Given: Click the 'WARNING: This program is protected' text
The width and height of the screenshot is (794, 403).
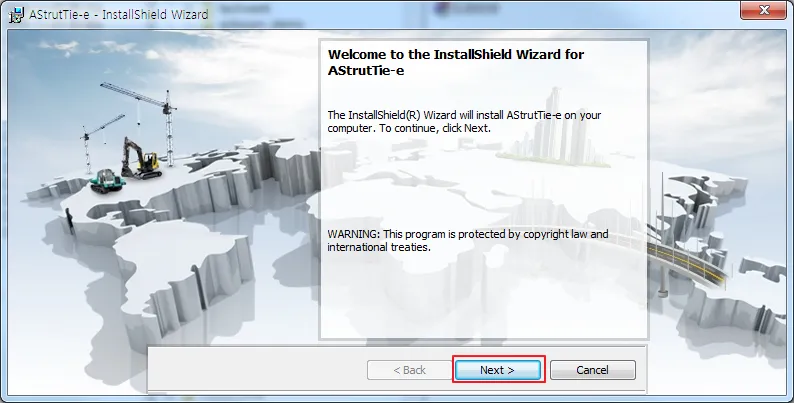Looking at the screenshot, I should tap(468, 240).
